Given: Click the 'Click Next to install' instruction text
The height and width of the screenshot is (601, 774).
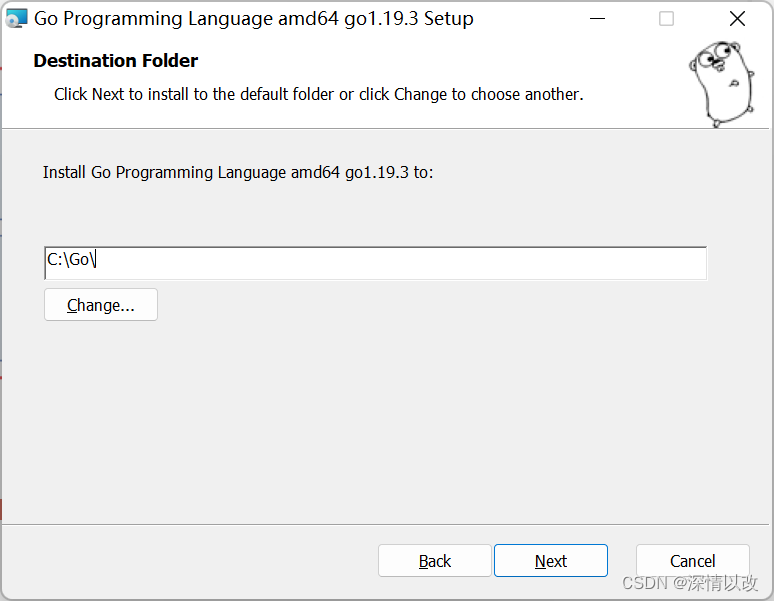Looking at the screenshot, I should 319,94.
